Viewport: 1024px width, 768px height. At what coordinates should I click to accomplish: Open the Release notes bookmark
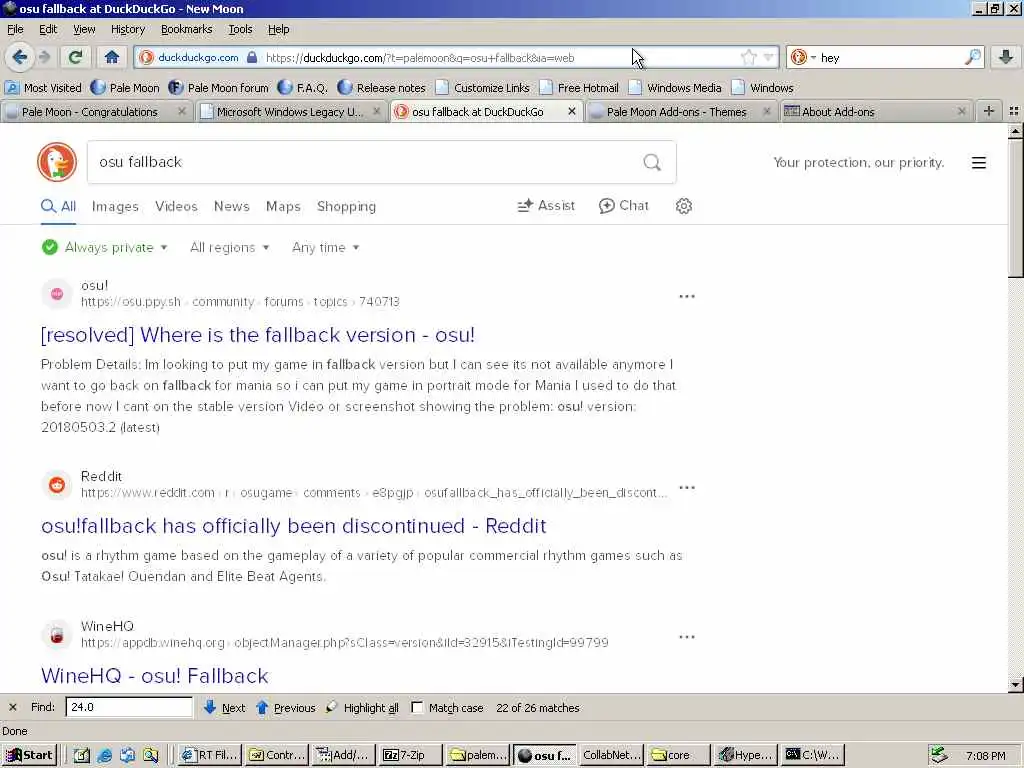pyautogui.click(x=382, y=88)
